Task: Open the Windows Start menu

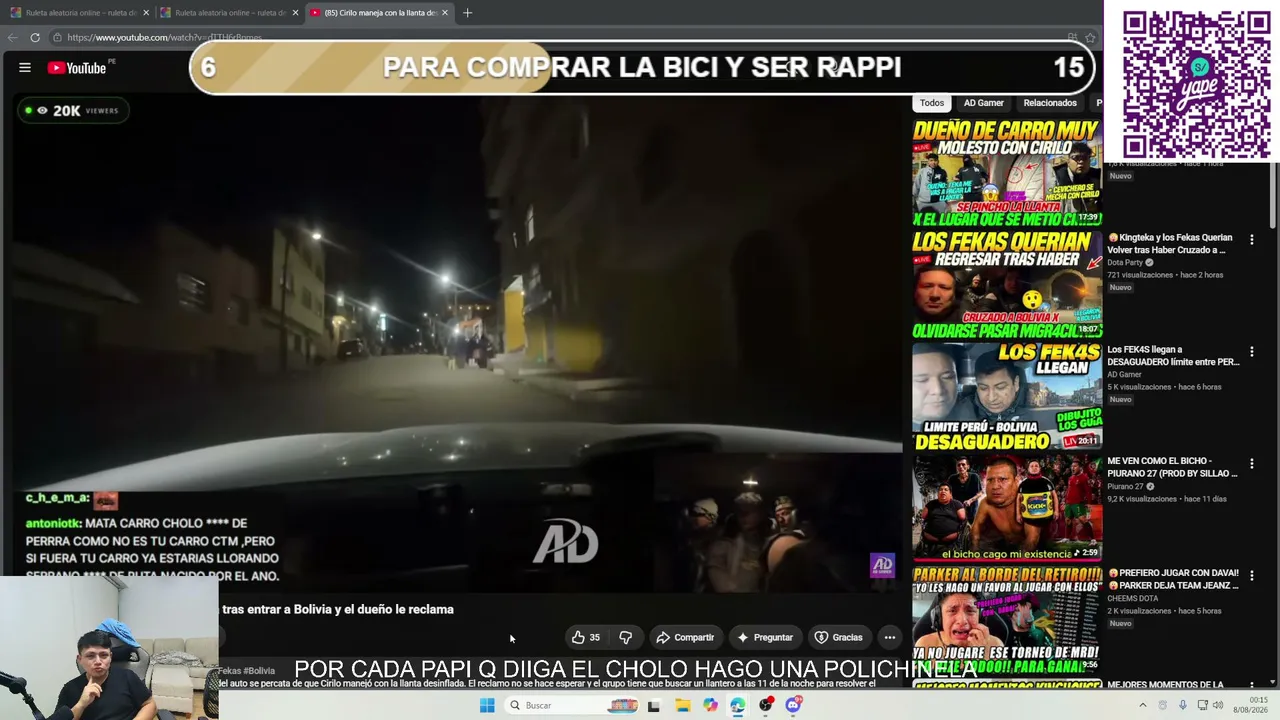Action: [487, 705]
